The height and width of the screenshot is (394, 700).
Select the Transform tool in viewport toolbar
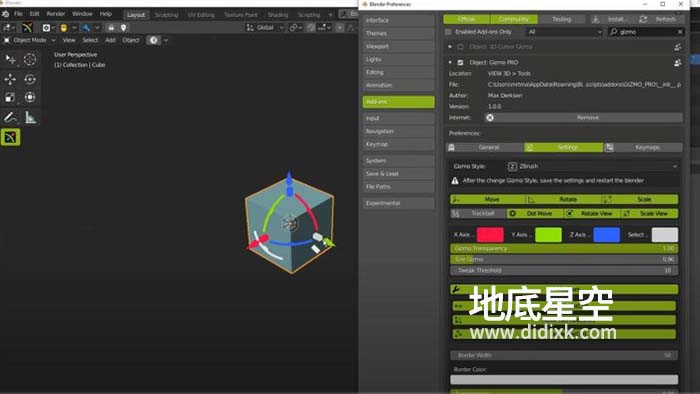(x=30, y=97)
